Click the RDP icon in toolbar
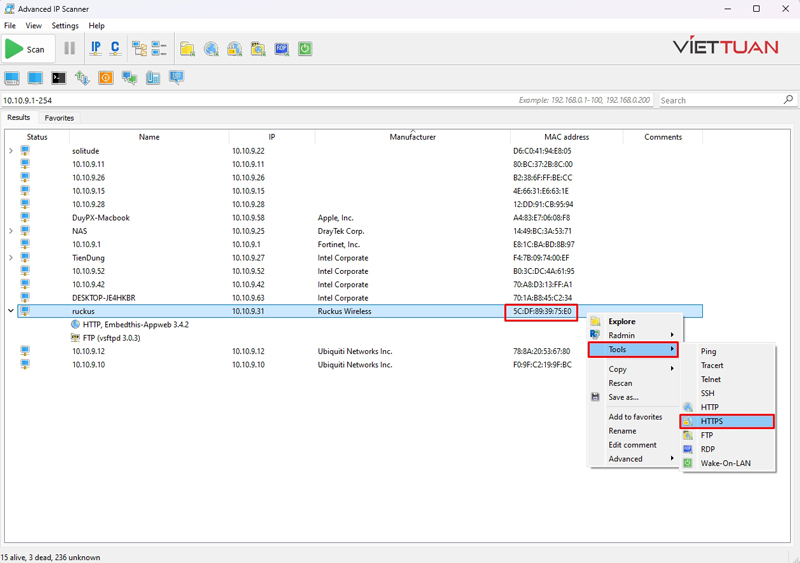This screenshot has height=563, width=800. (x=281, y=48)
